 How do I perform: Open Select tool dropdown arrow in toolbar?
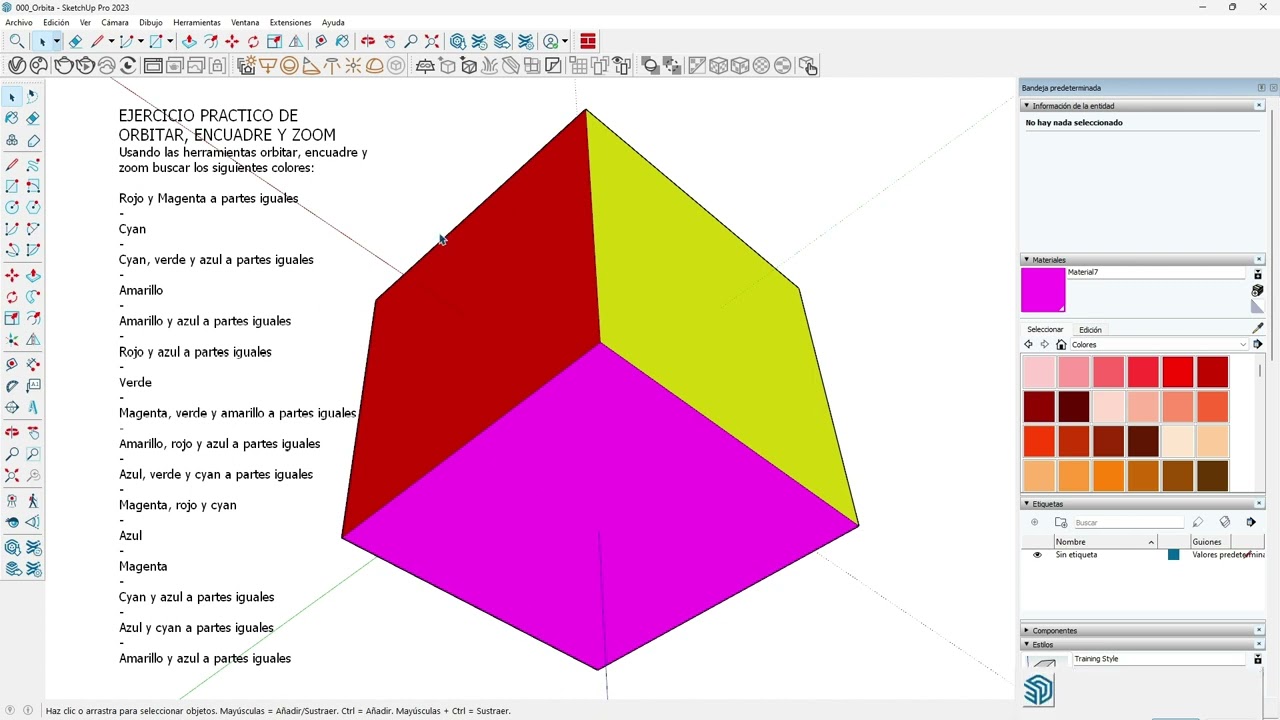click(x=57, y=41)
